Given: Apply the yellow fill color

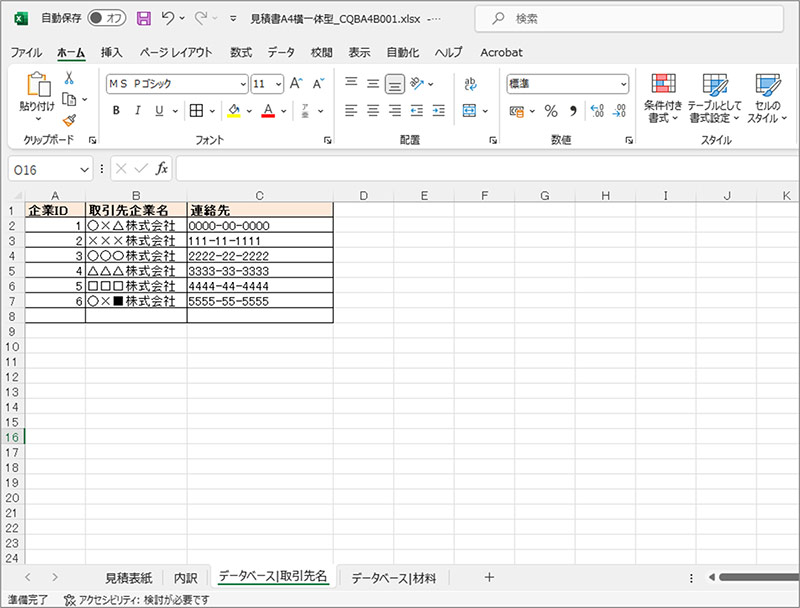Looking at the screenshot, I should coord(234,111).
